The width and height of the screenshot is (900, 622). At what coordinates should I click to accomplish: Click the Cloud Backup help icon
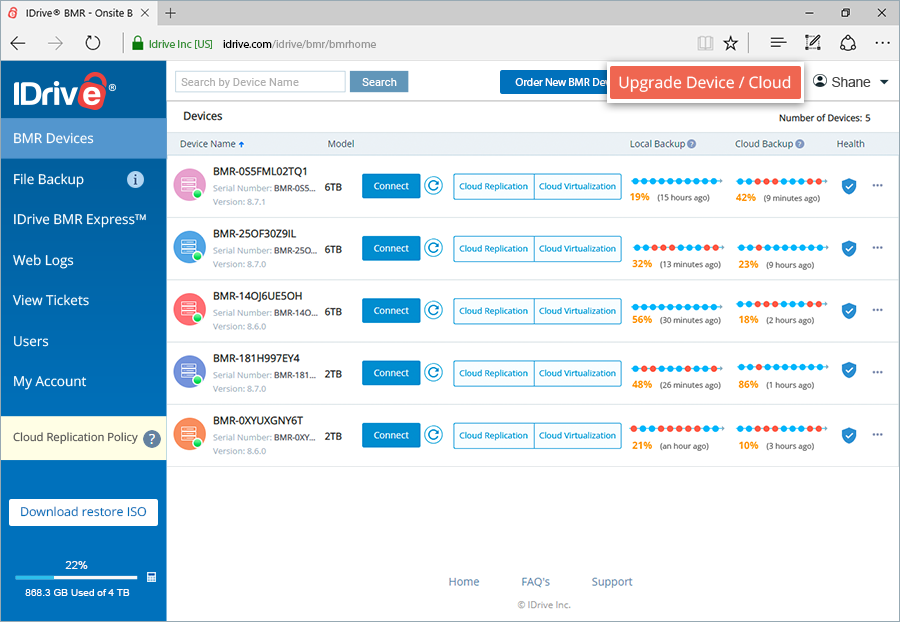[x=800, y=144]
